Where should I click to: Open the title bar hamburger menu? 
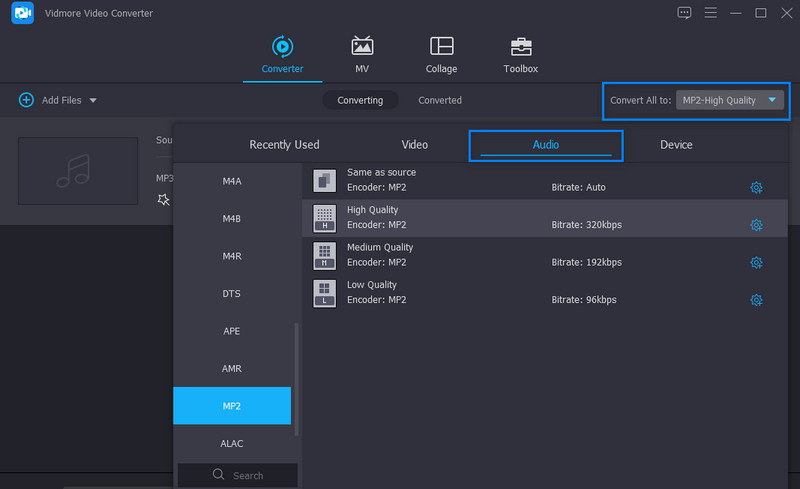710,13
